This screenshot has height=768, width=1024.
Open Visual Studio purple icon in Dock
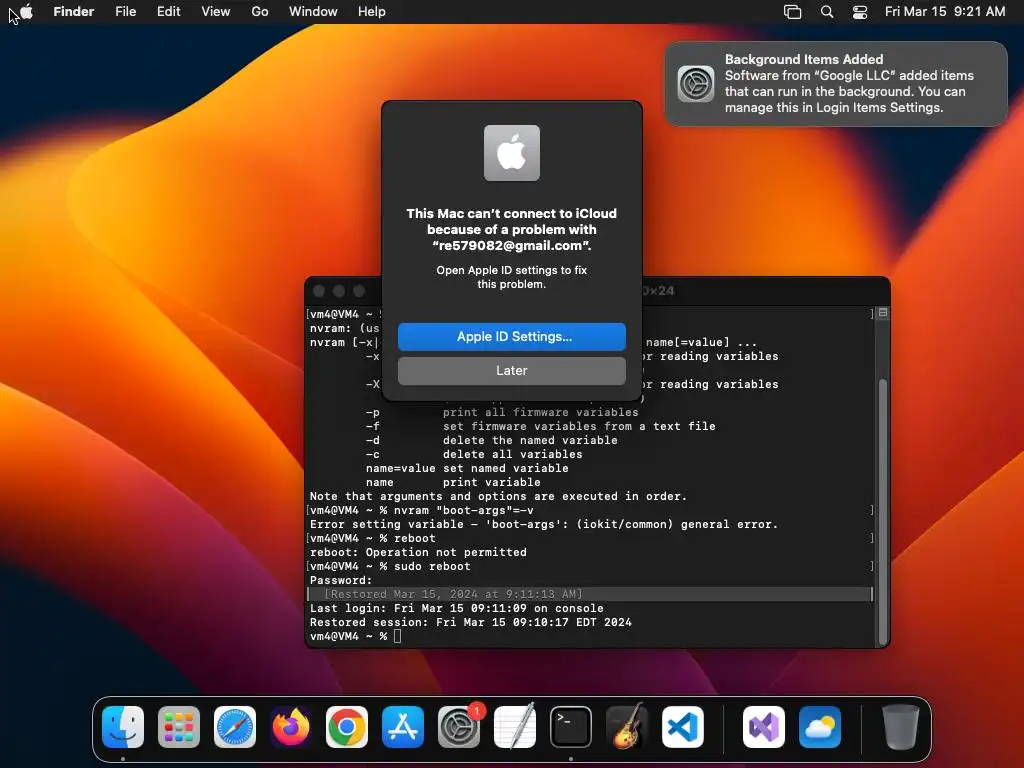[x=764, y=727]
